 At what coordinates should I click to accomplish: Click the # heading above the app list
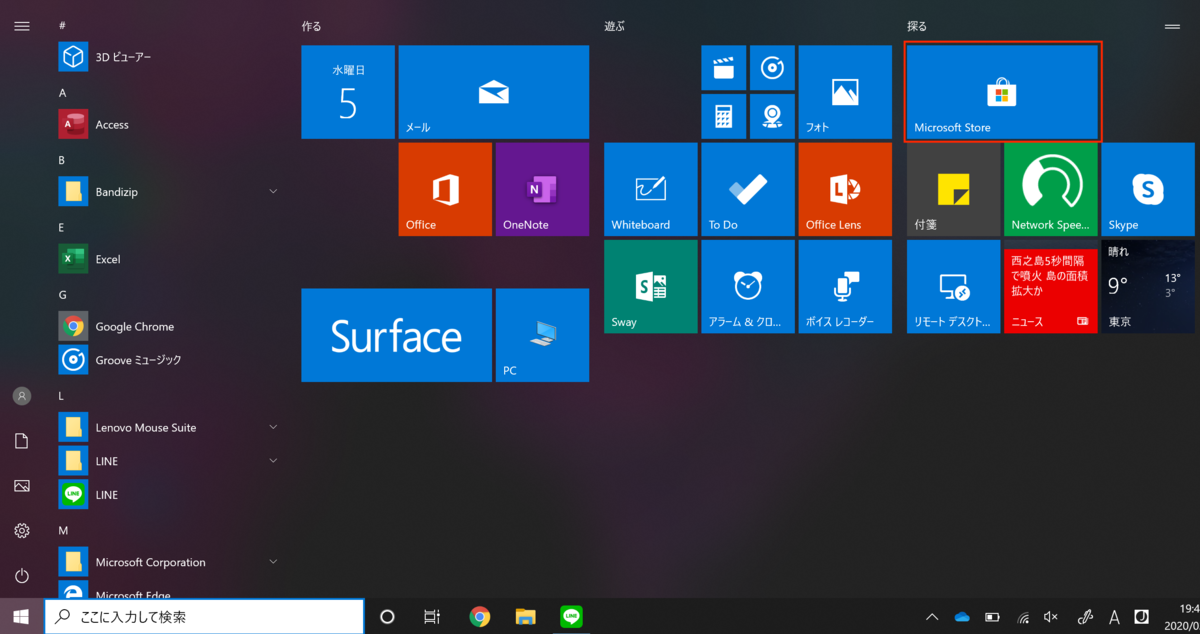63,25
